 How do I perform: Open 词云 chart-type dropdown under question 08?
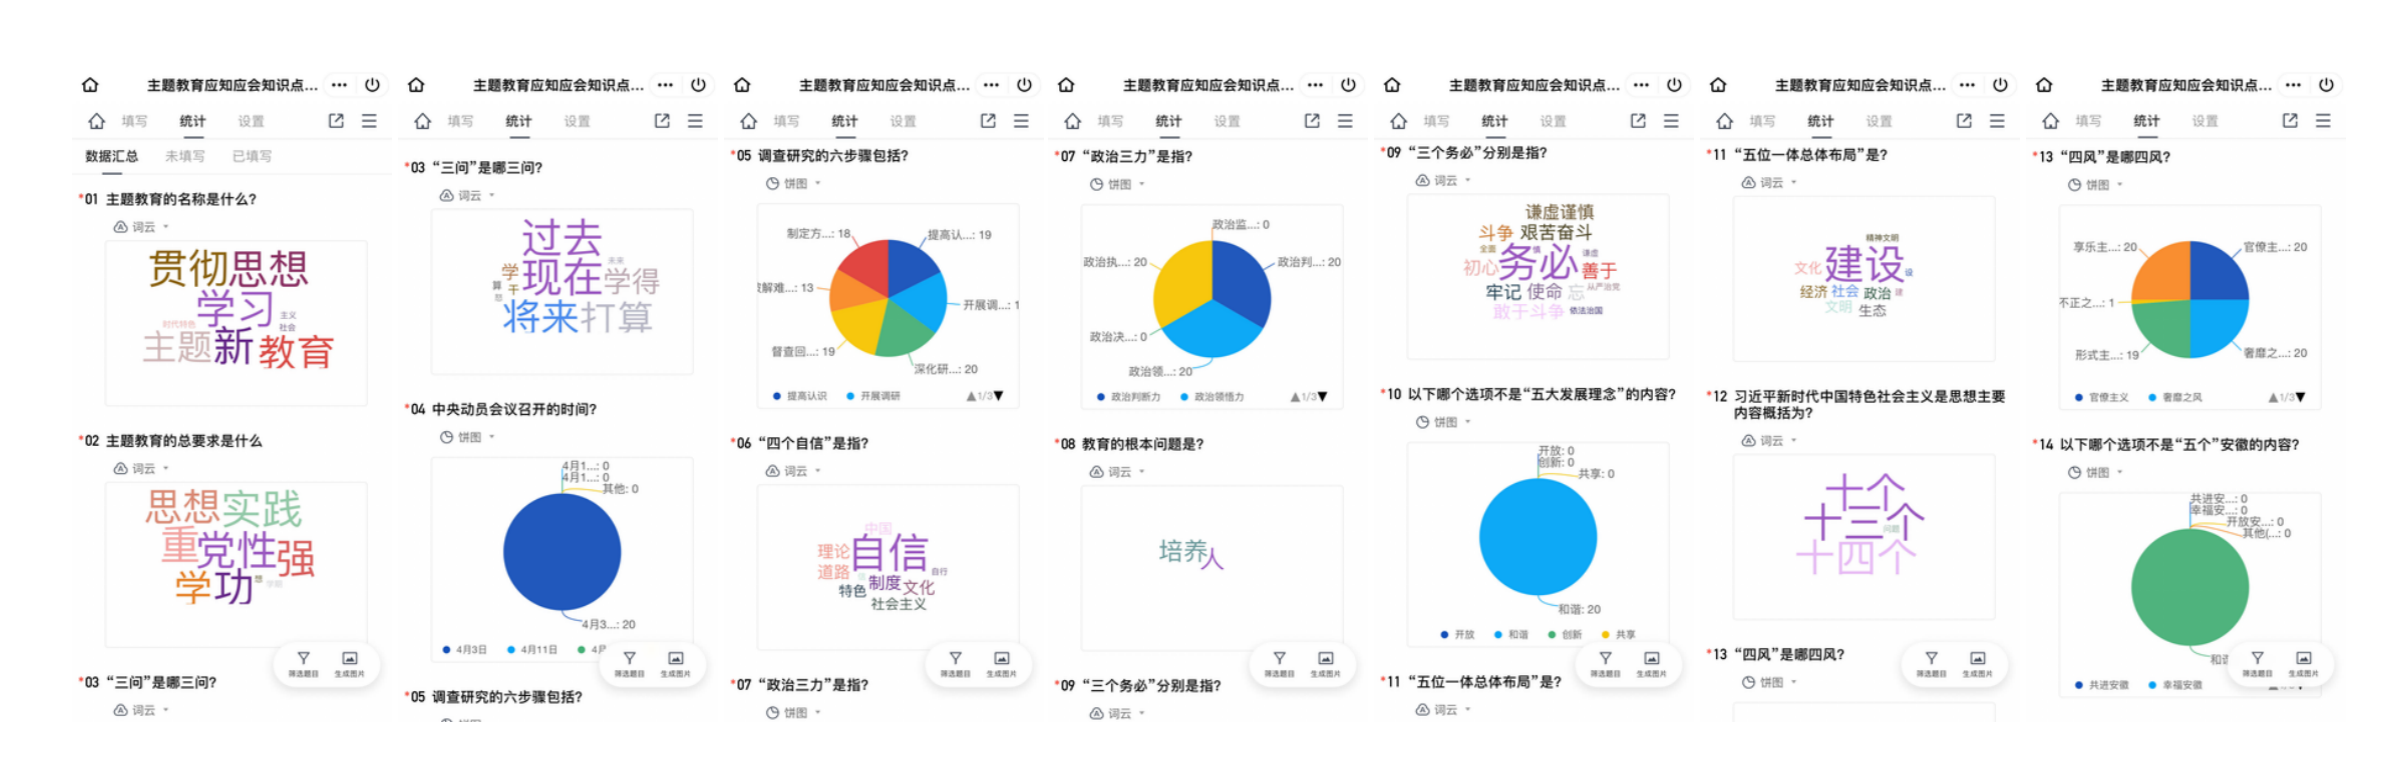(x=1118, y=472)
